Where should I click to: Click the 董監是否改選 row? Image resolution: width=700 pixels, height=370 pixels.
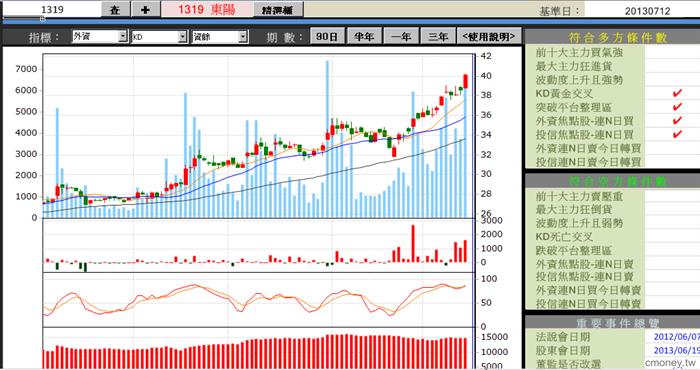[612, 364]
